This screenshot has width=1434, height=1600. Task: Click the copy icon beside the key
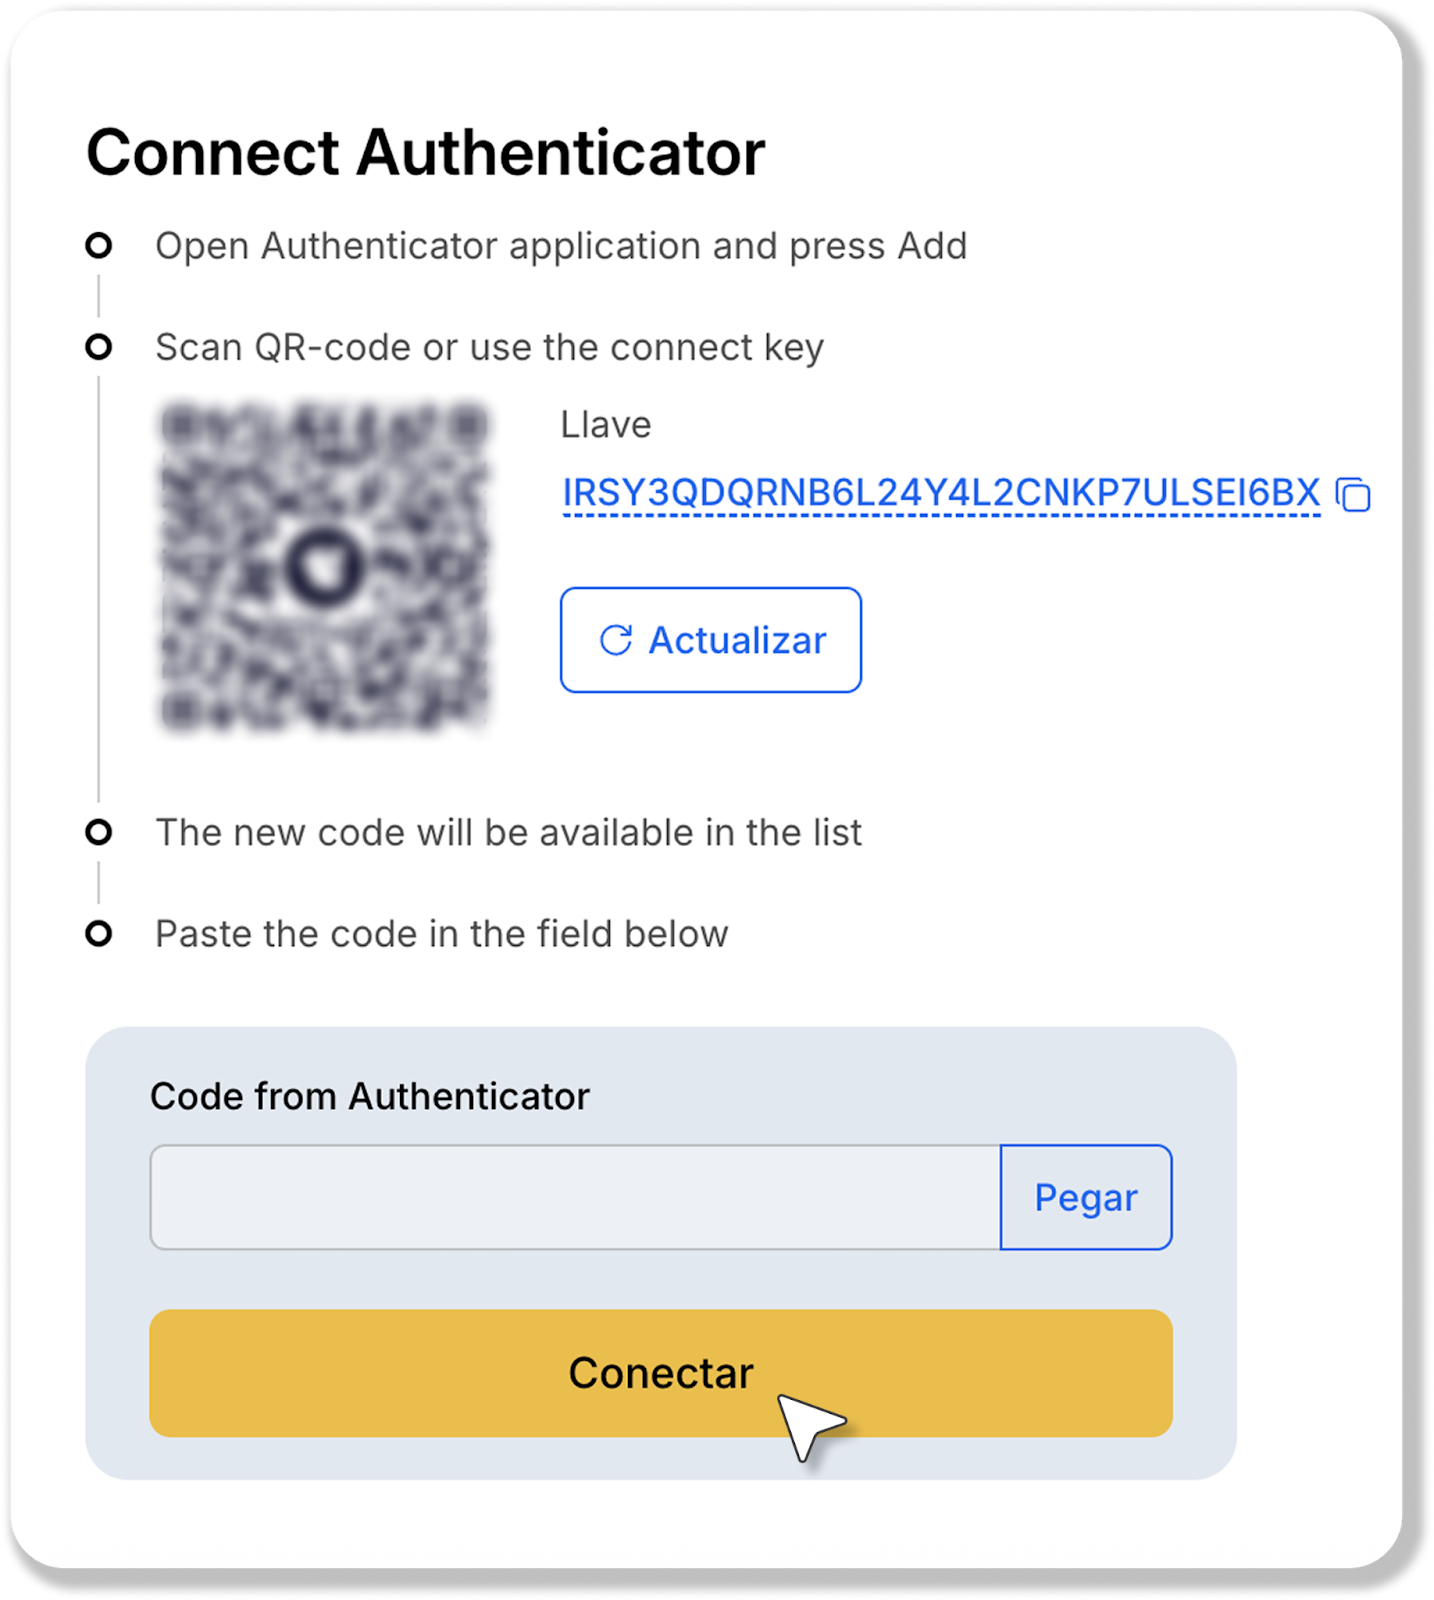pyautogui.click(x=1354, y=494)
